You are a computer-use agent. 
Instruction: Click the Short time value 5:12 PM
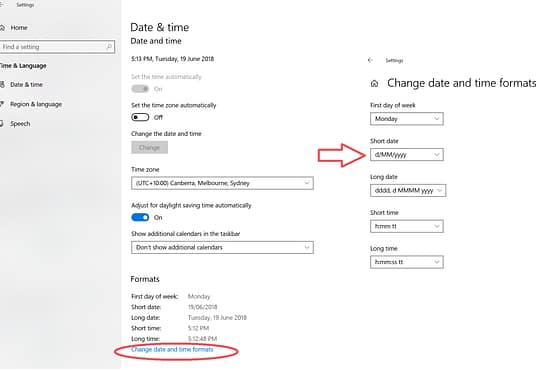click(198, 328)
